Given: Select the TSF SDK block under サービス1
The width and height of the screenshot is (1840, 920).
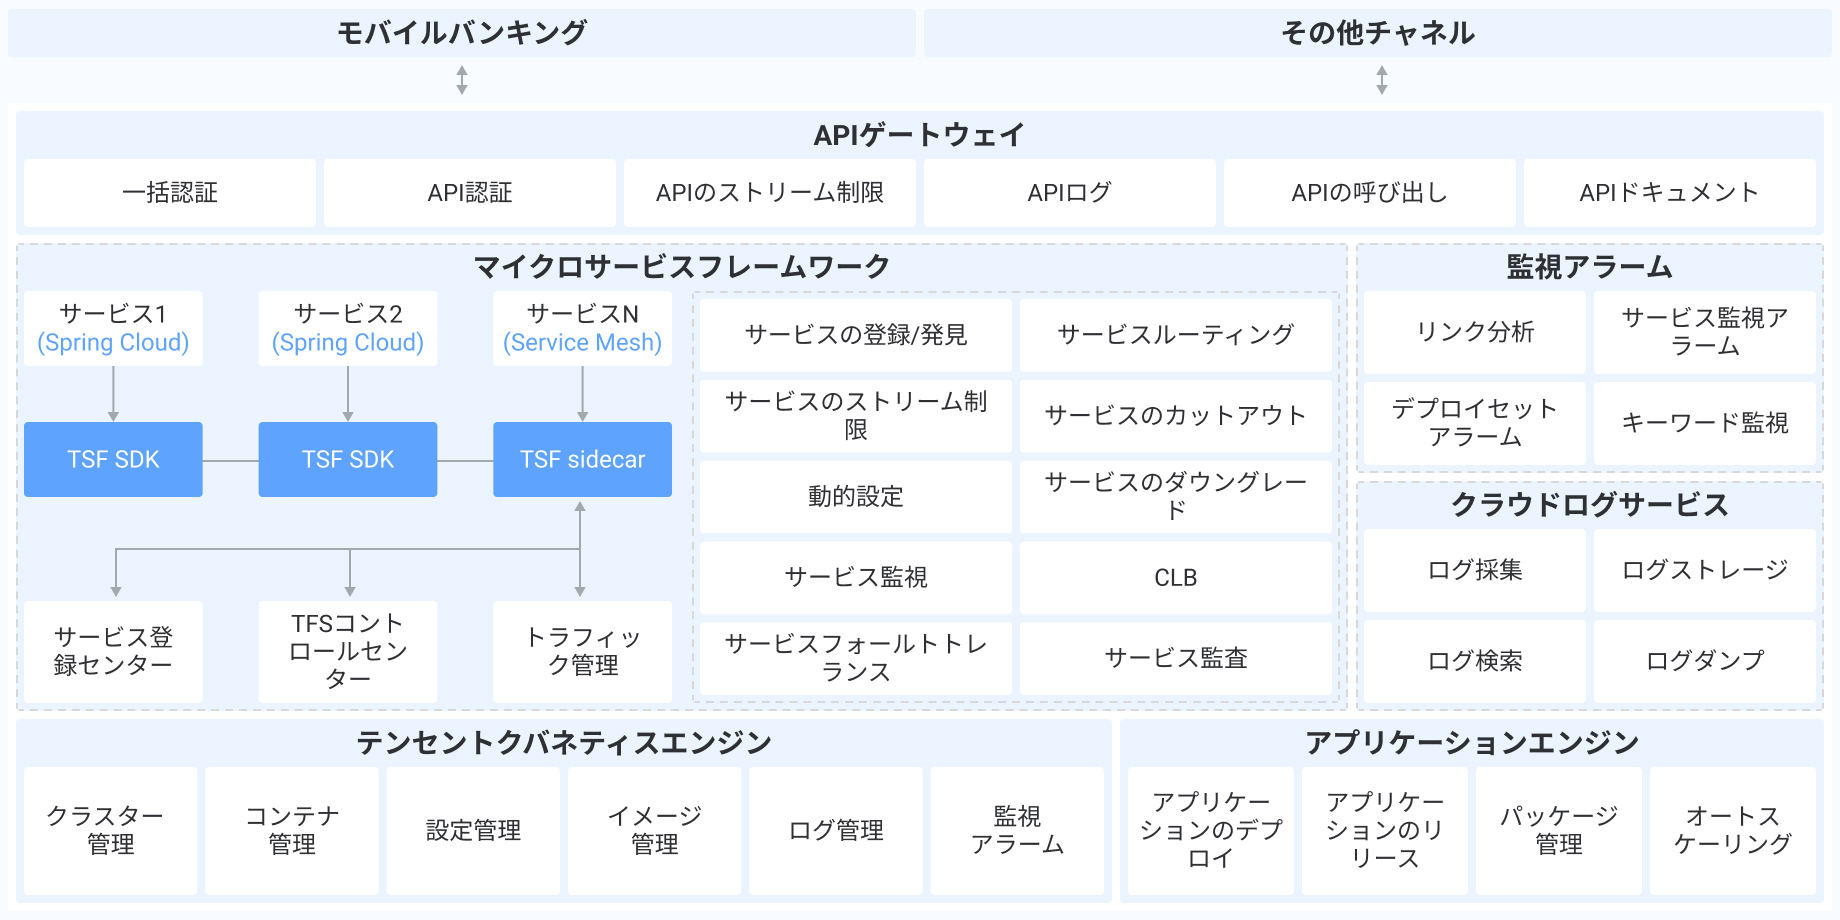Looking at the screenshot, I should point(113,459).
